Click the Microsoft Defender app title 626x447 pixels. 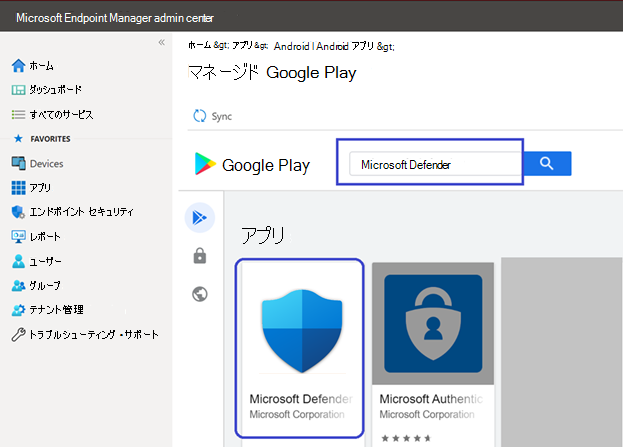(301, 399)
